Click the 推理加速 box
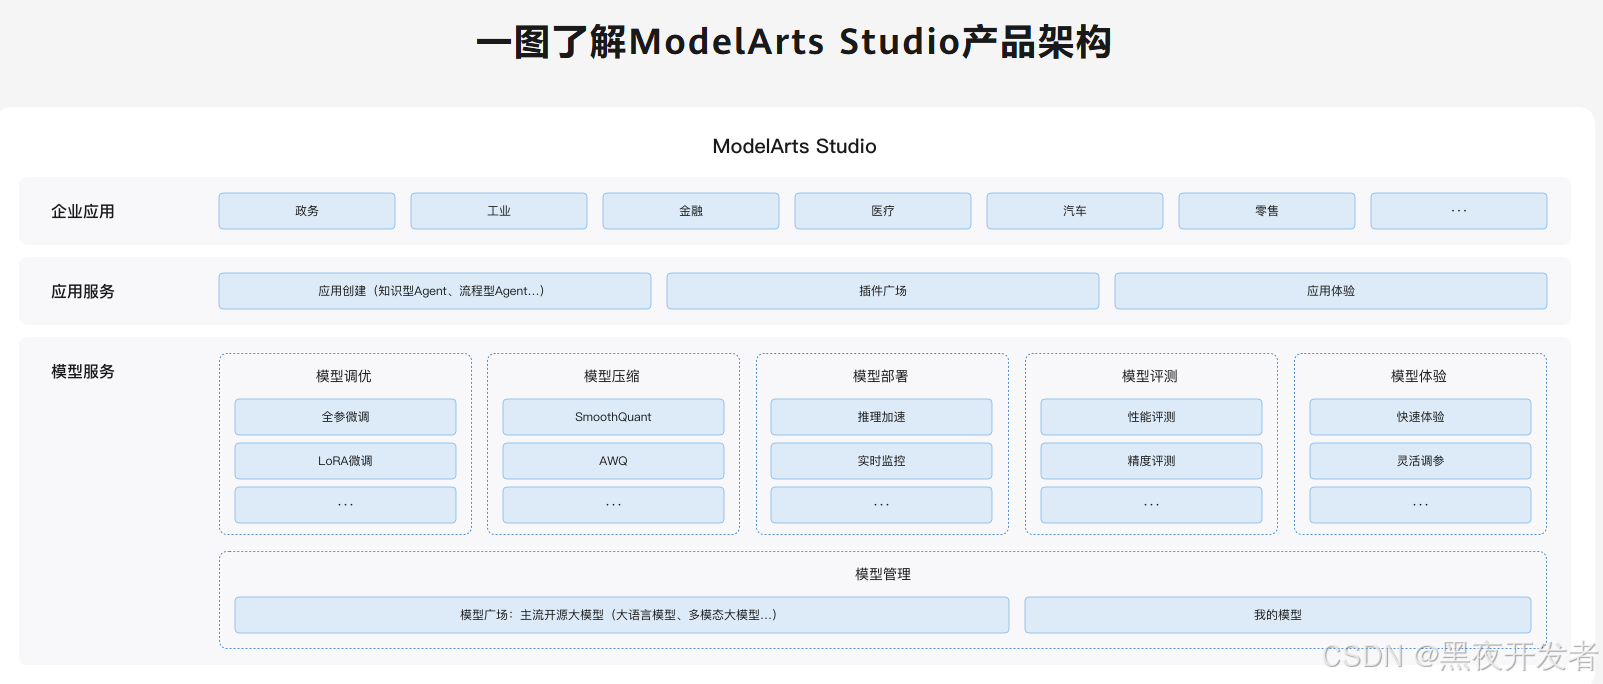Screen dimensions: 1603x684 pyautogui.click(x=881, y=417)
